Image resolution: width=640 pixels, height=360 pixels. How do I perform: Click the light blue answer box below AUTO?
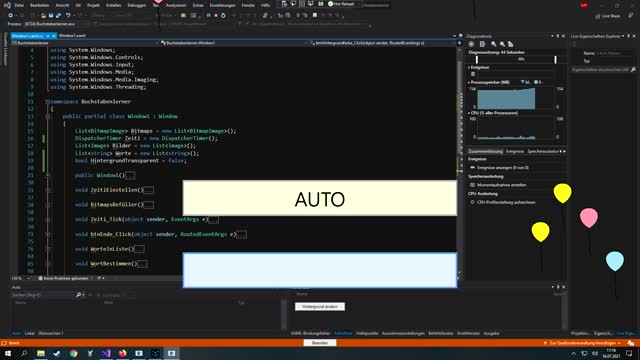[320, 270]
